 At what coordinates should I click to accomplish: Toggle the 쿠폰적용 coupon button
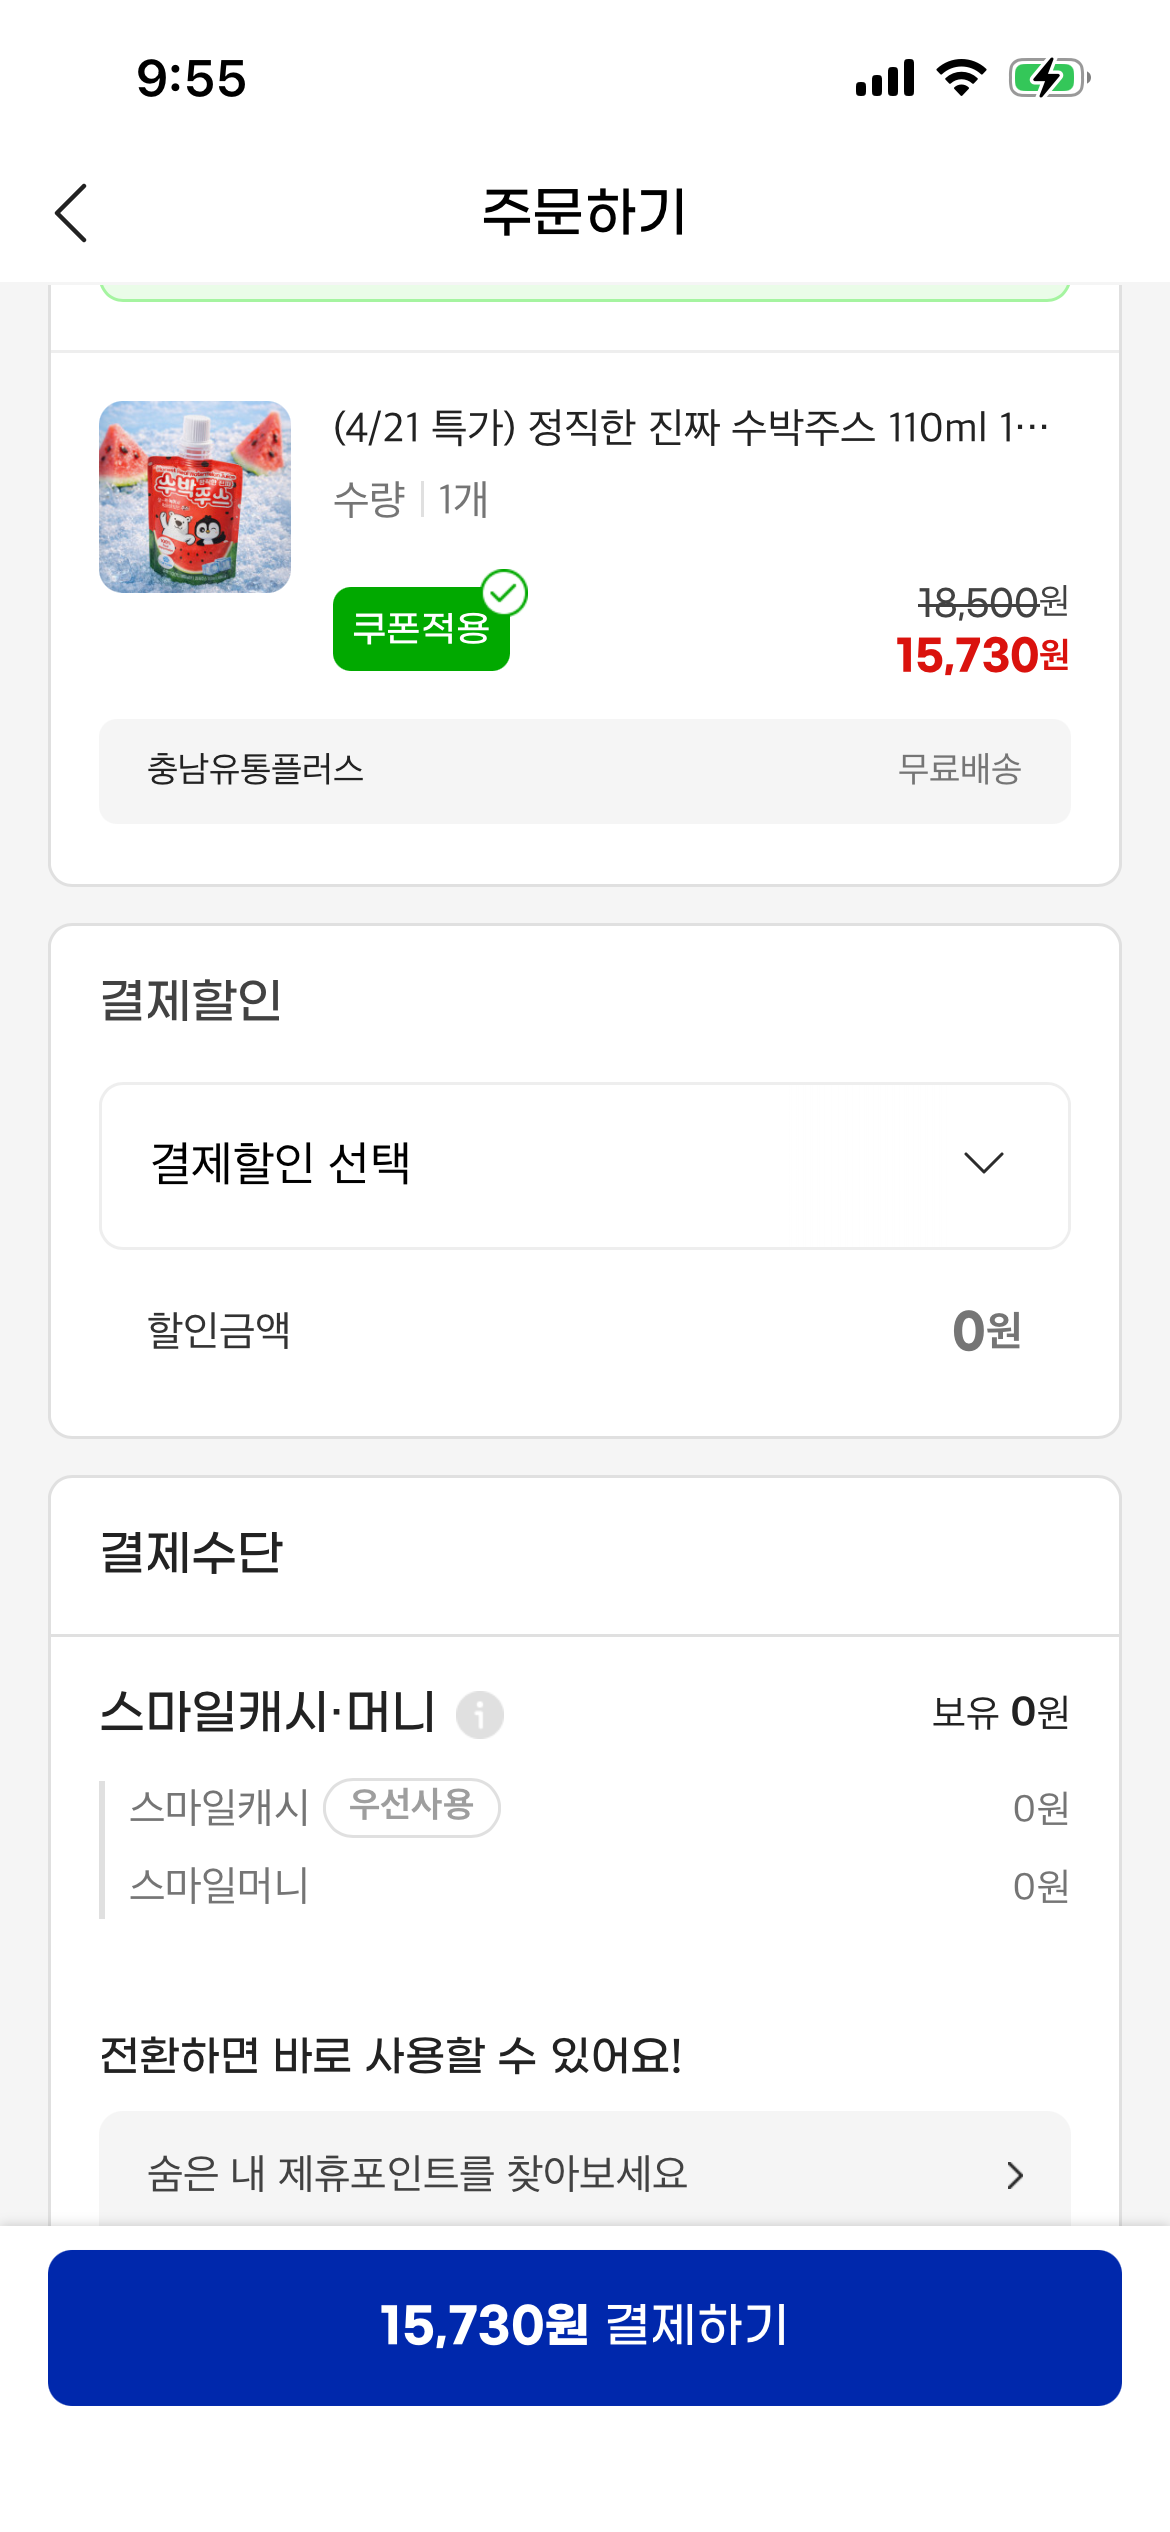(420, 630)
